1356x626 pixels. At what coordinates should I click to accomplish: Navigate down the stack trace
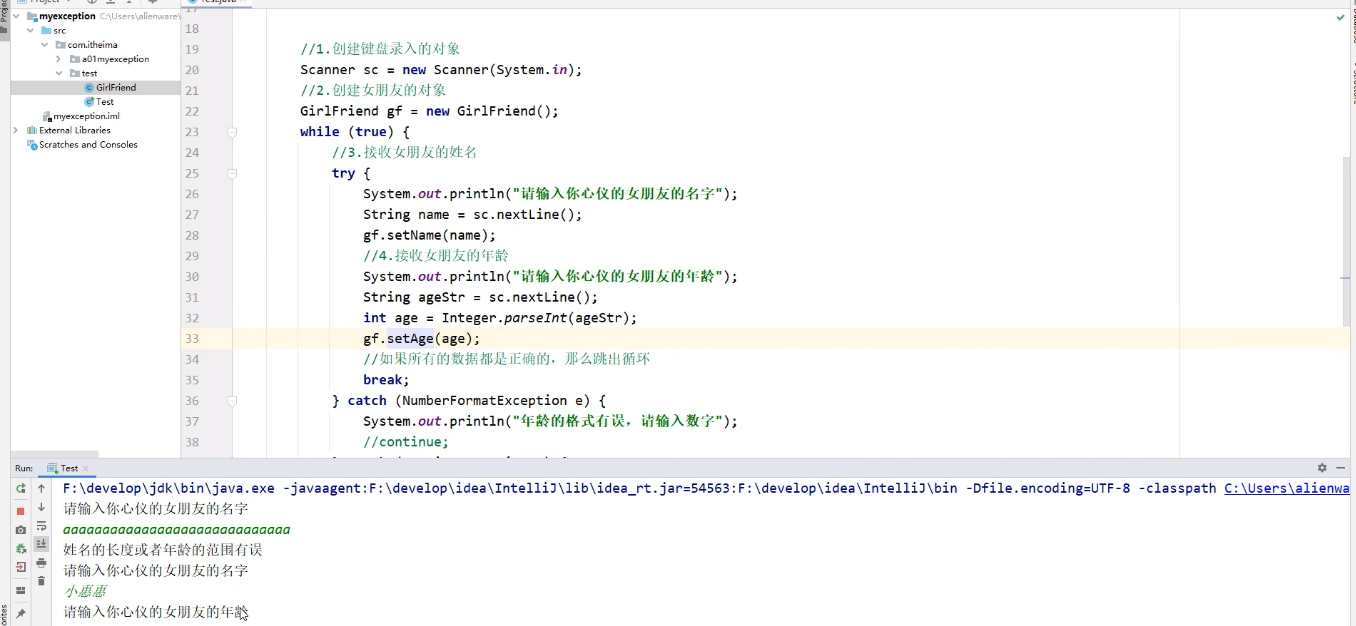pos(41,507)
